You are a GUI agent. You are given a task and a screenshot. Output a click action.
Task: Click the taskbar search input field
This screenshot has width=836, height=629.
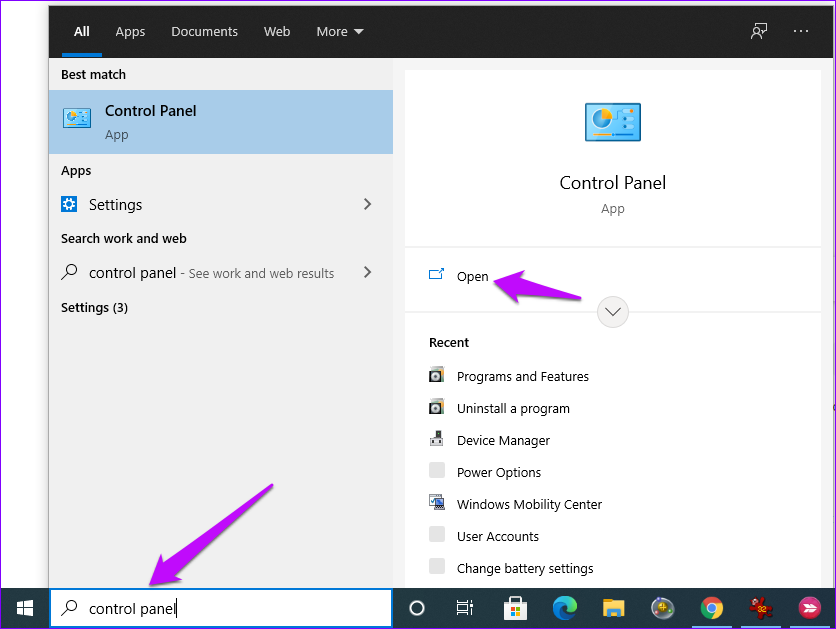click(221, 608)
